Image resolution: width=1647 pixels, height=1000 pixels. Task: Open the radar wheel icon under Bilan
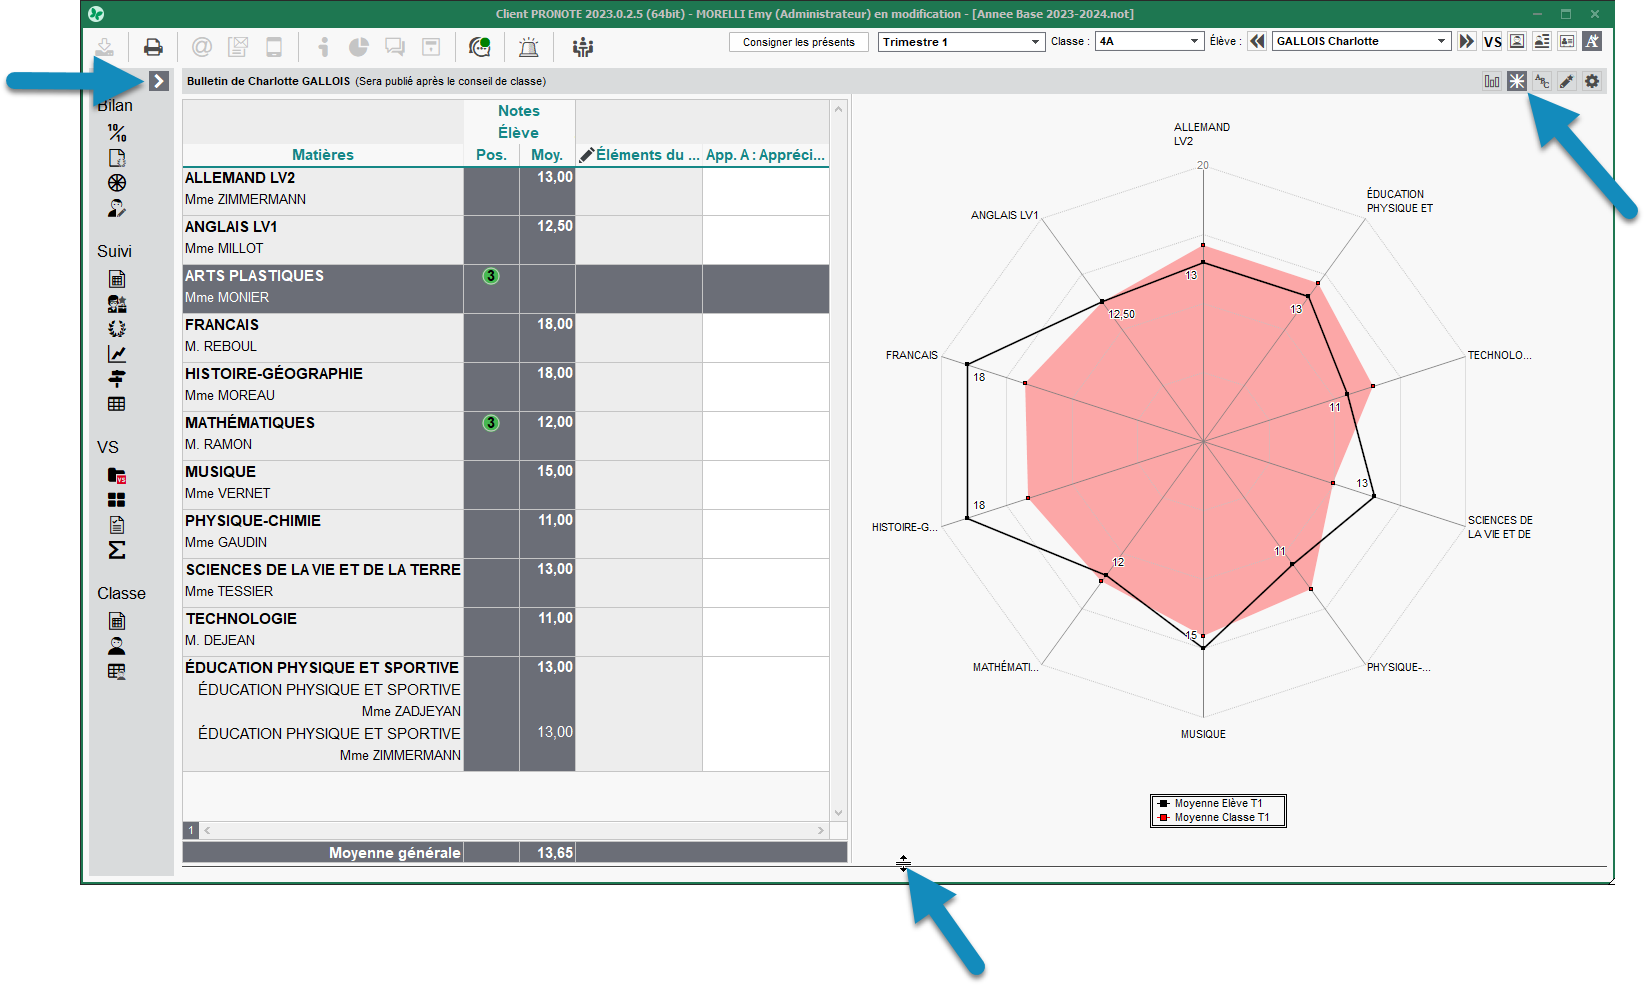(117, 183)
